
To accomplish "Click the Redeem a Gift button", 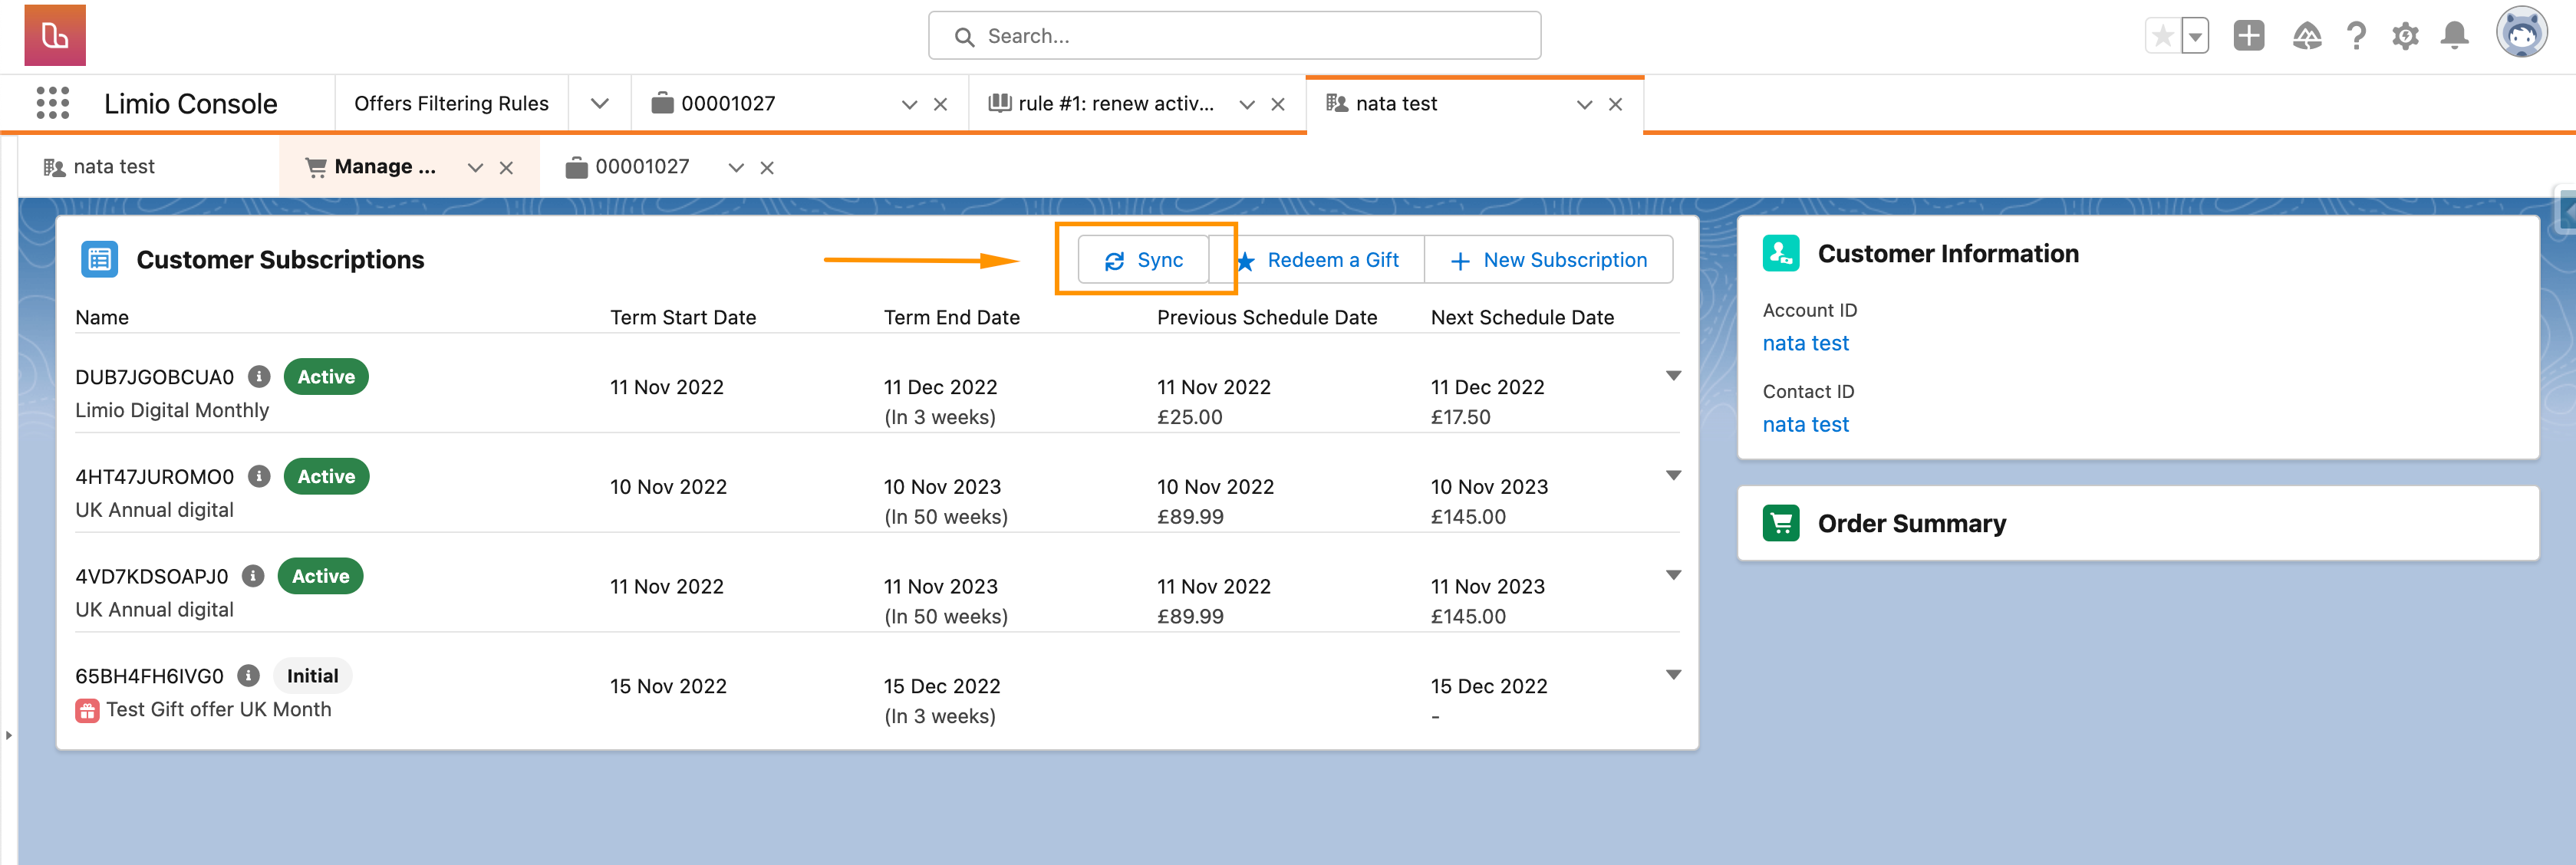I will [1317, 260].
